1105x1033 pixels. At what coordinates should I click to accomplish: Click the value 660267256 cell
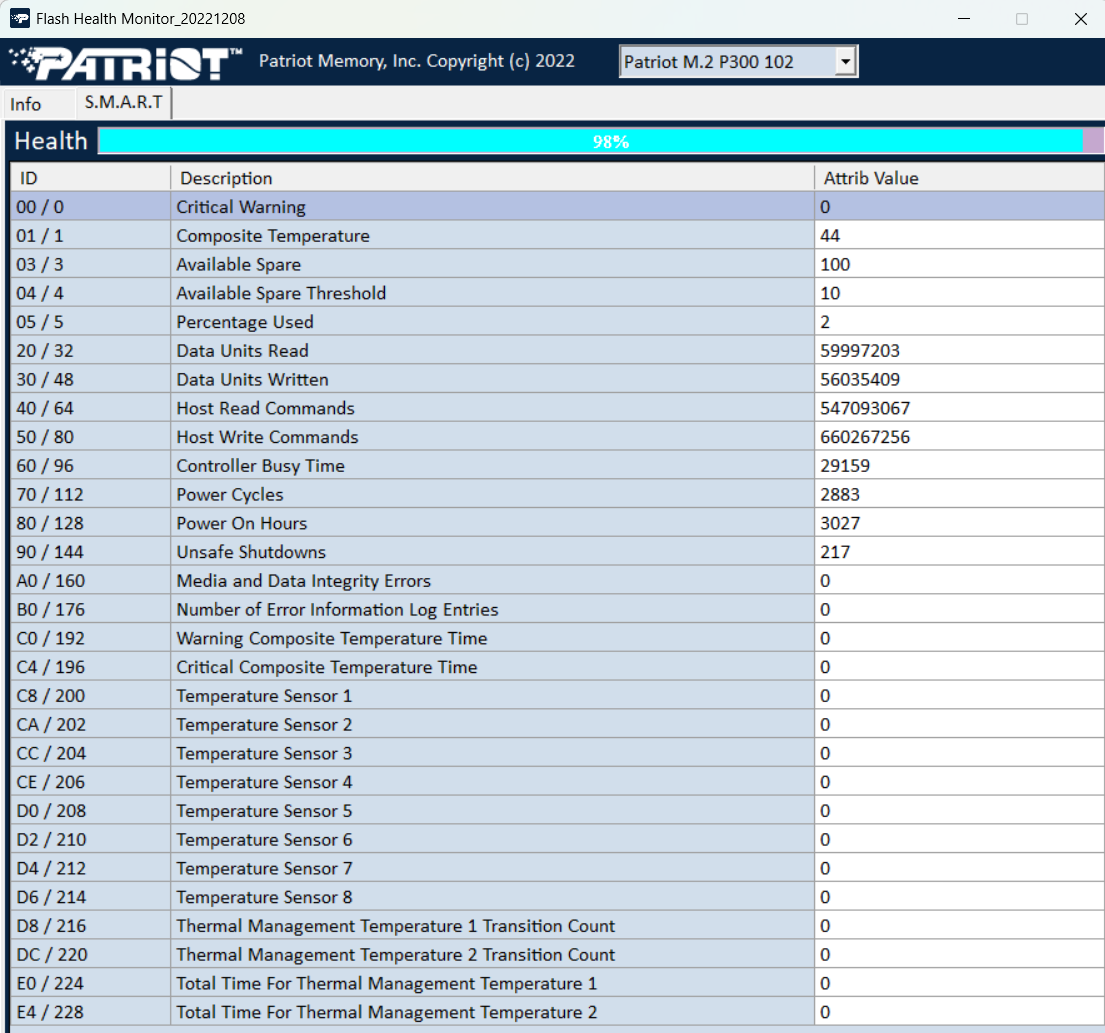(959, 437)
